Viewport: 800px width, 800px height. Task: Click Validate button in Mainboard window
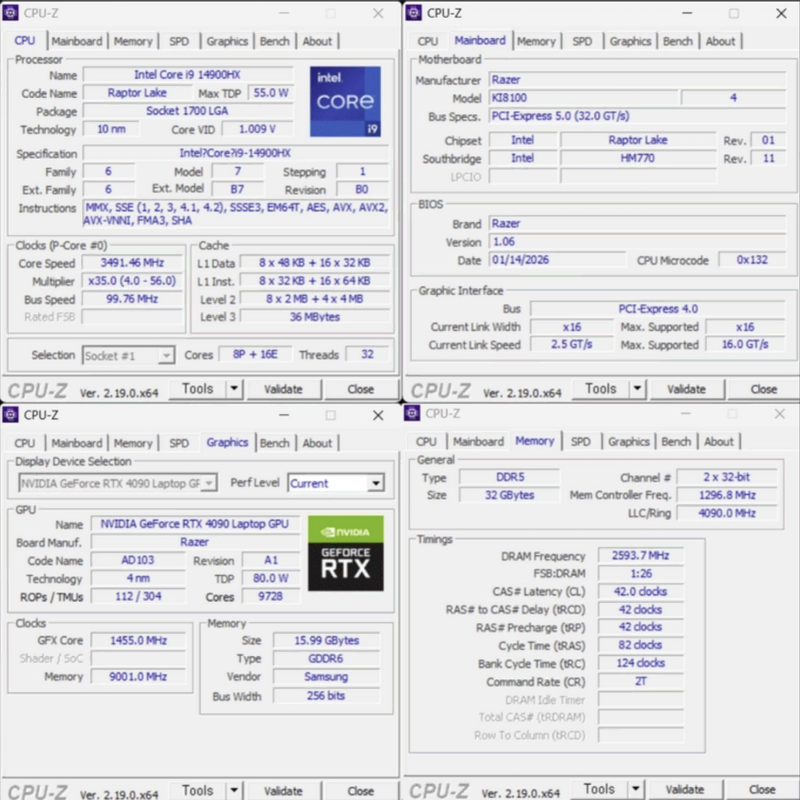click(686, 389)
